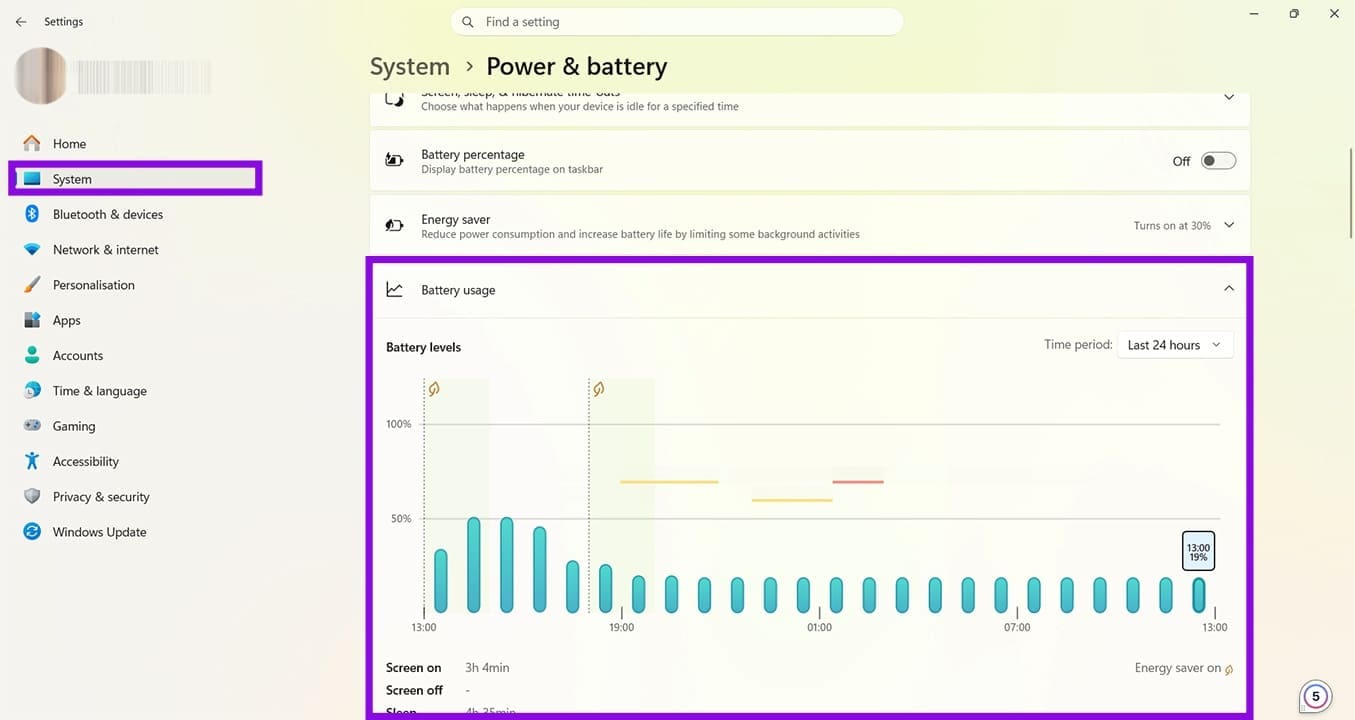Viewport: 1355px width, 720px height.
Task: Click the Find a setting search box
Action: pos(677,21)
